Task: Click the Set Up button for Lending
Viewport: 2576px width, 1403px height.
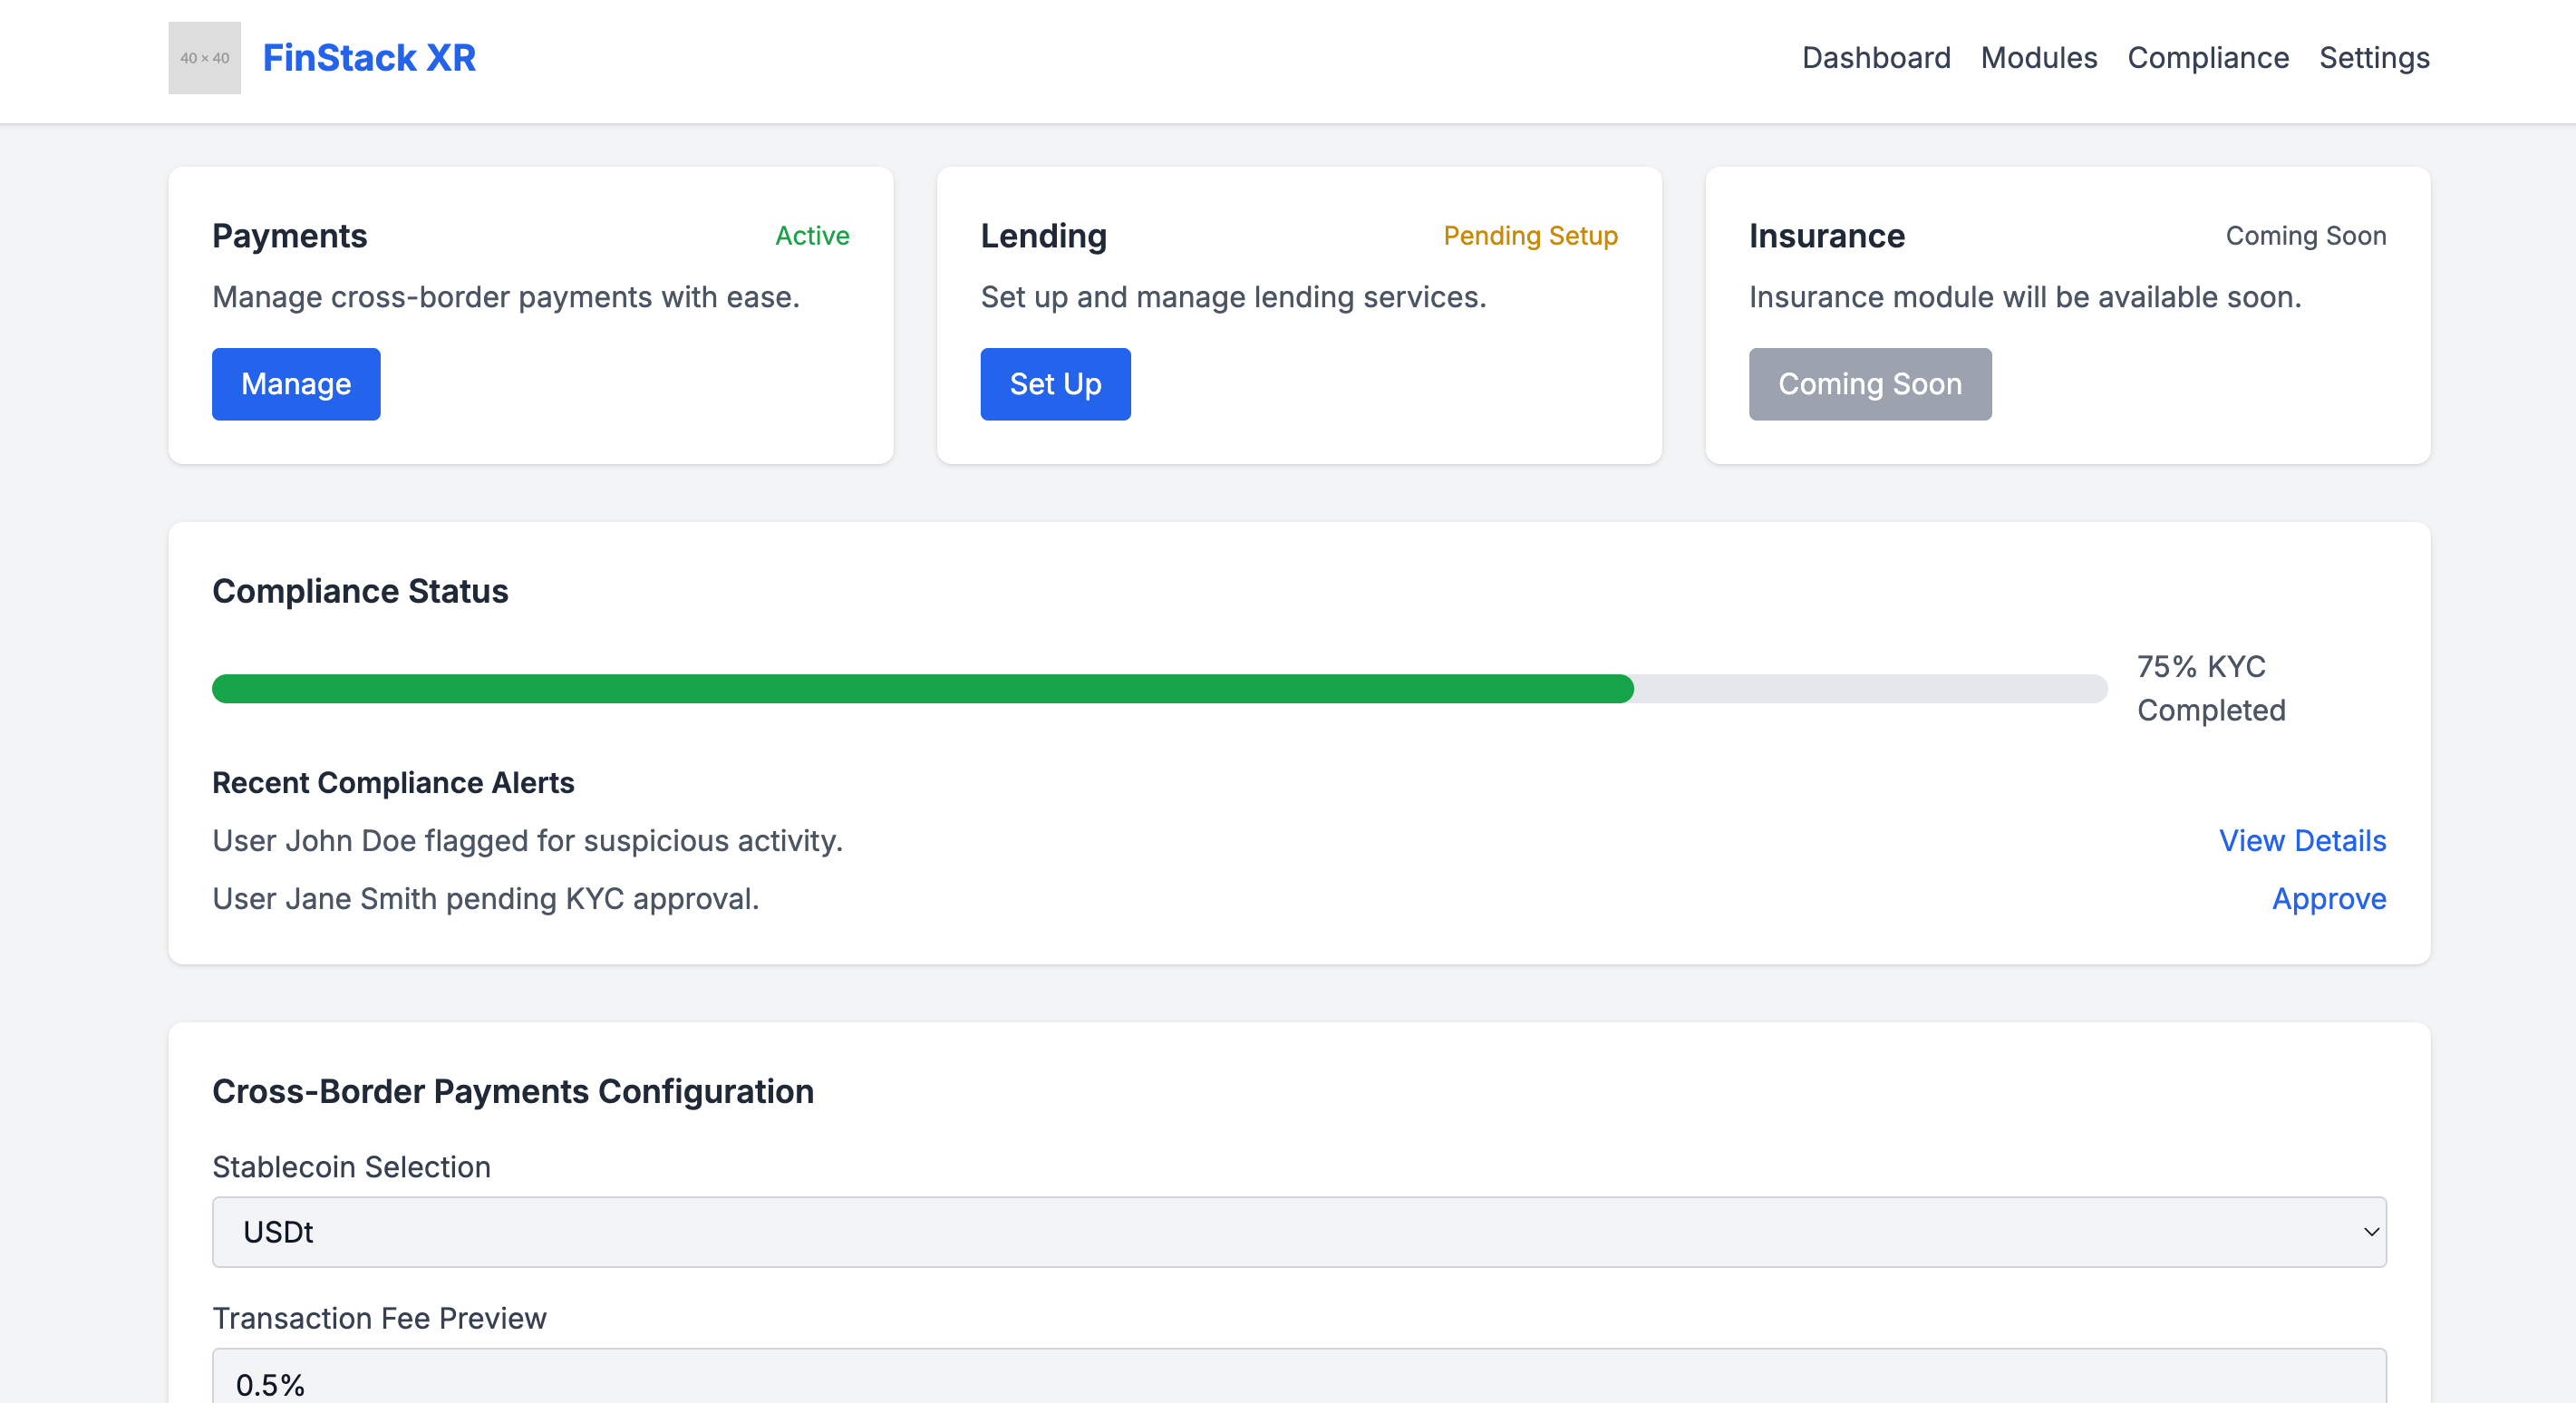Action: (1054, 384)
